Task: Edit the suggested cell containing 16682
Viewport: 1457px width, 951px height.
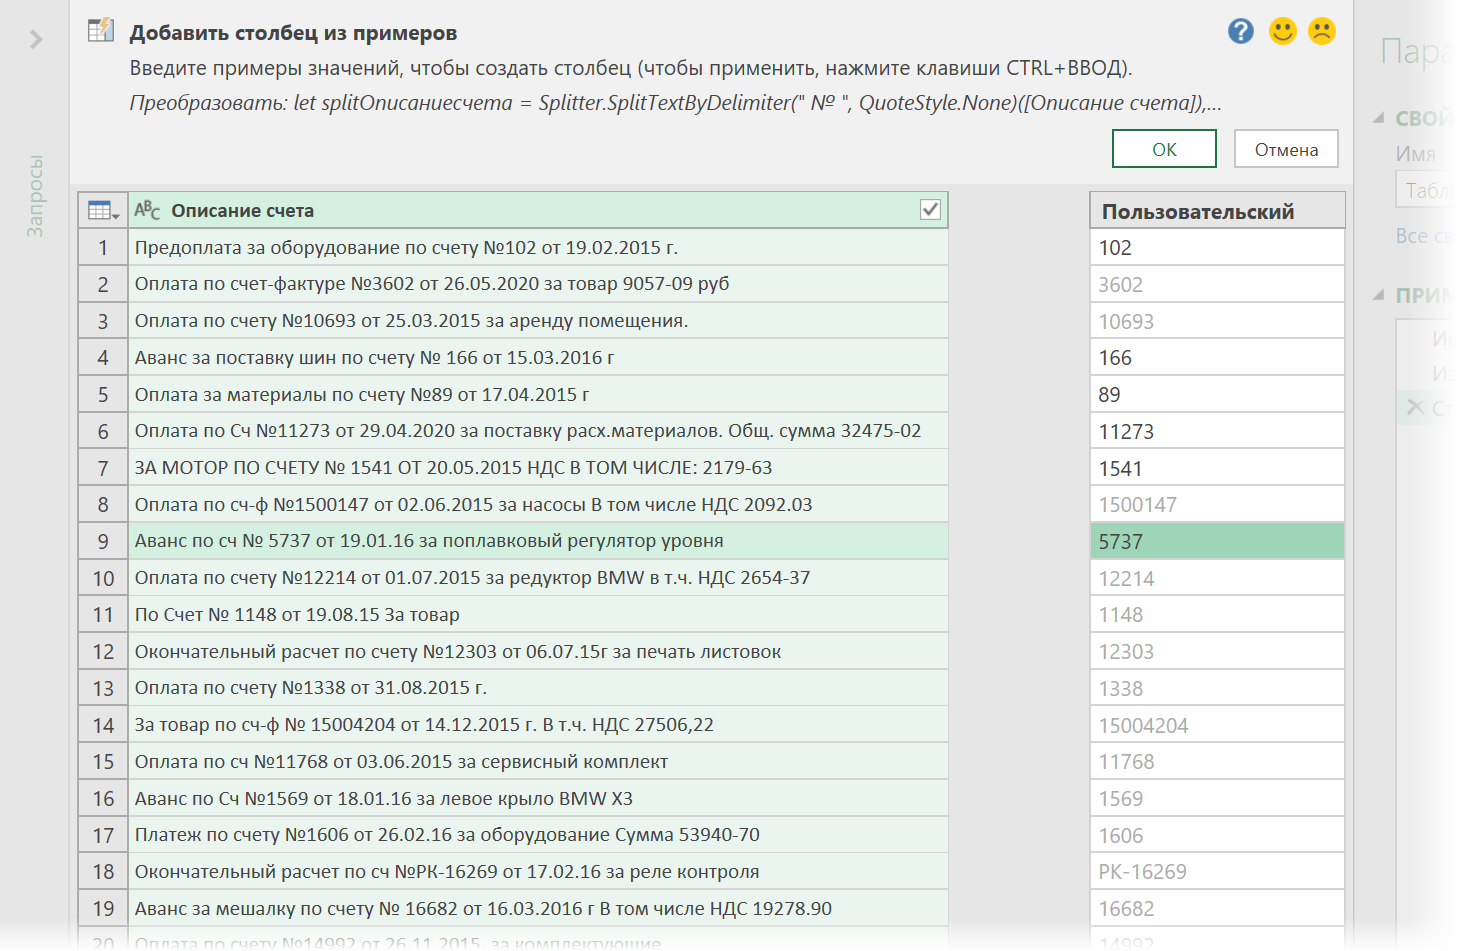Action: click(x=1217, y=909)
